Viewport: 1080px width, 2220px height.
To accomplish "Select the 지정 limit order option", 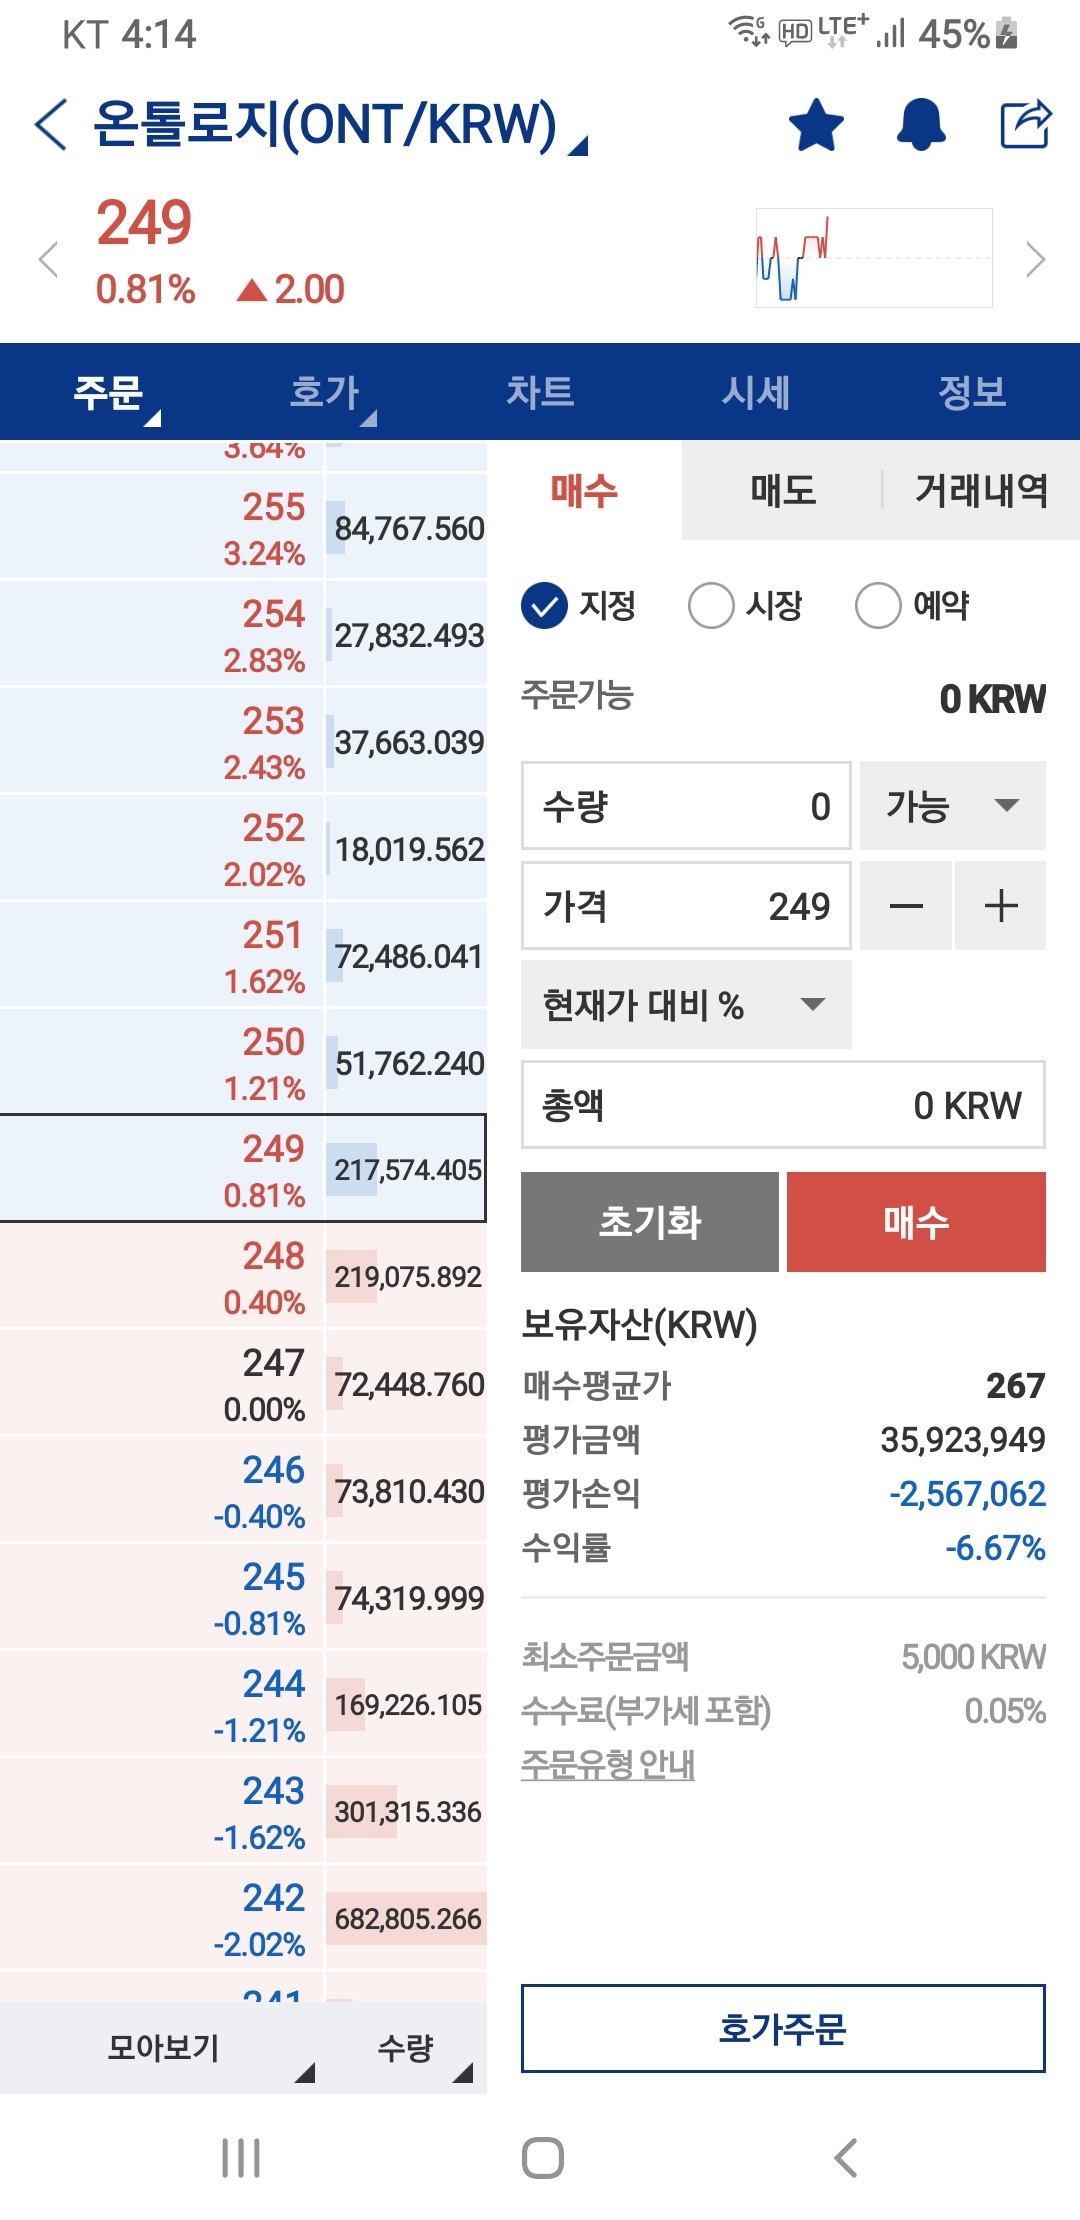I will tap(545, 606).
